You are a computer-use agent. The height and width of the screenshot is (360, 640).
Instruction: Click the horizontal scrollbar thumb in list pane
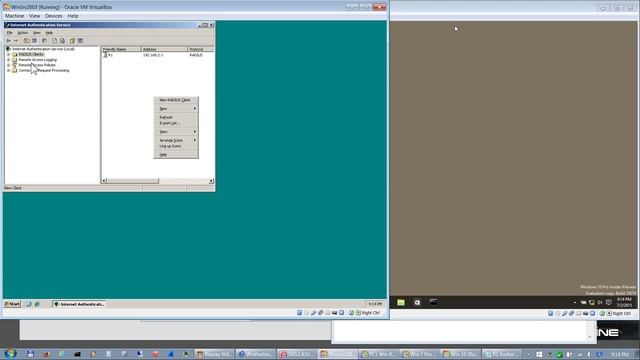coord(133,181)
